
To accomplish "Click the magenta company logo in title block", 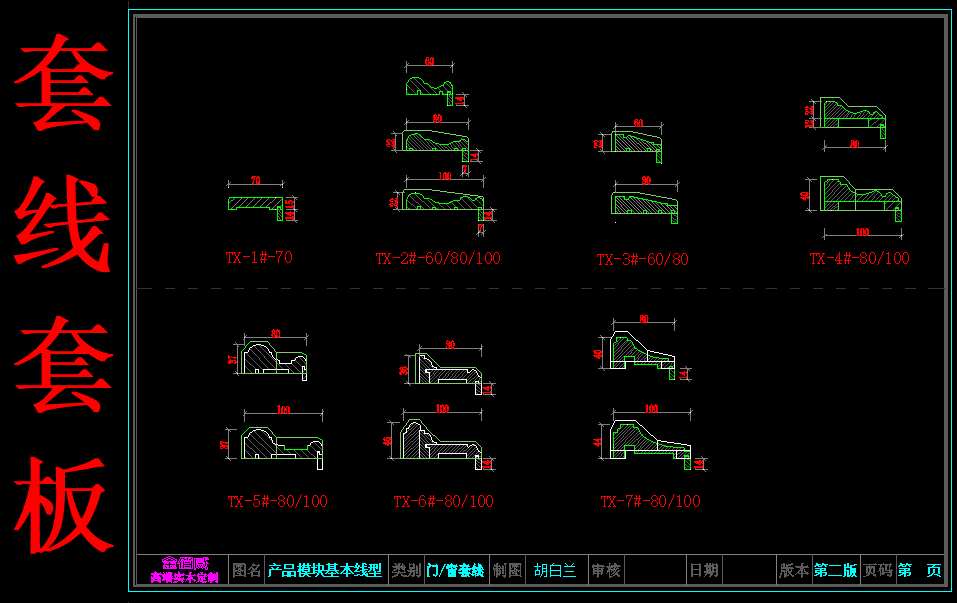I will click(x=184, y=570).
